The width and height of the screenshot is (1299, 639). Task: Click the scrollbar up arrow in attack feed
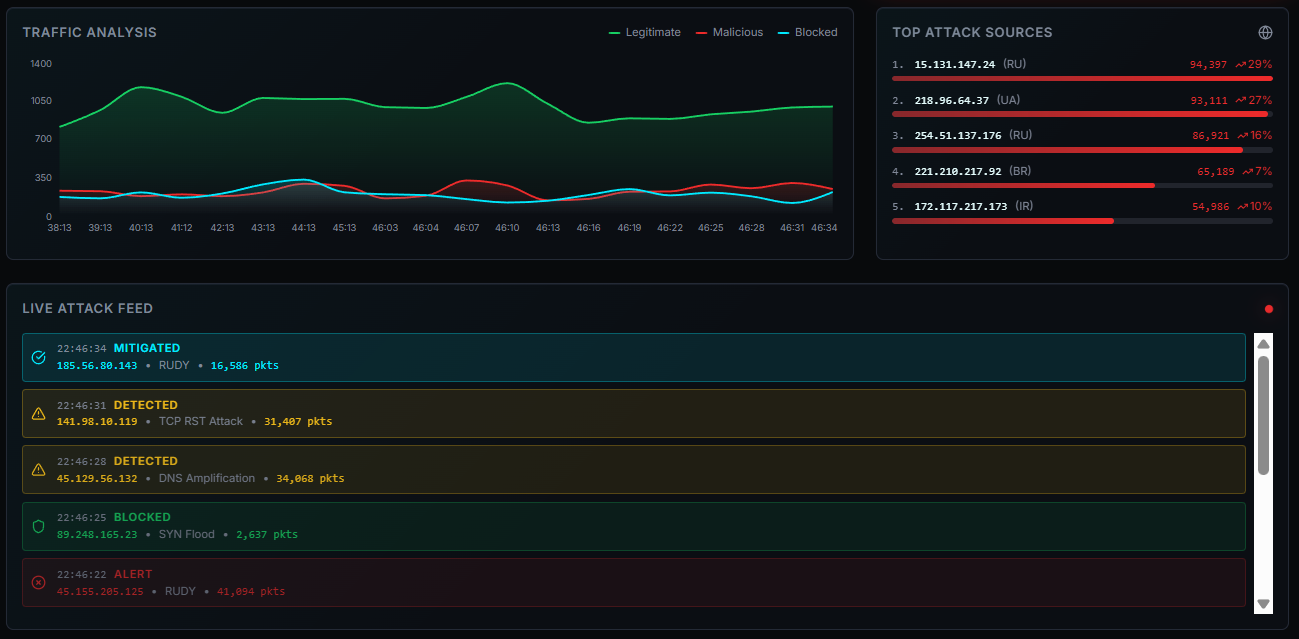point(1263,344)
